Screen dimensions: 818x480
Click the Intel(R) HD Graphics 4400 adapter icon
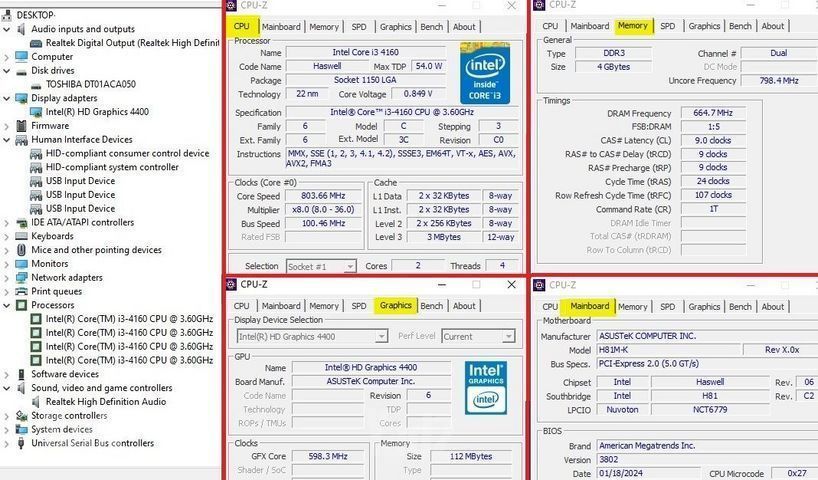tap(36, 112)
